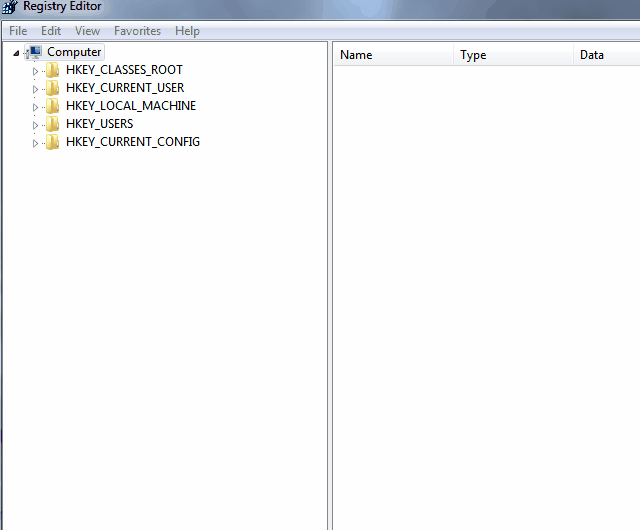
Task: Select the HKEY_CURRENT_CONFIG label
Action: [x=133, y=142]
